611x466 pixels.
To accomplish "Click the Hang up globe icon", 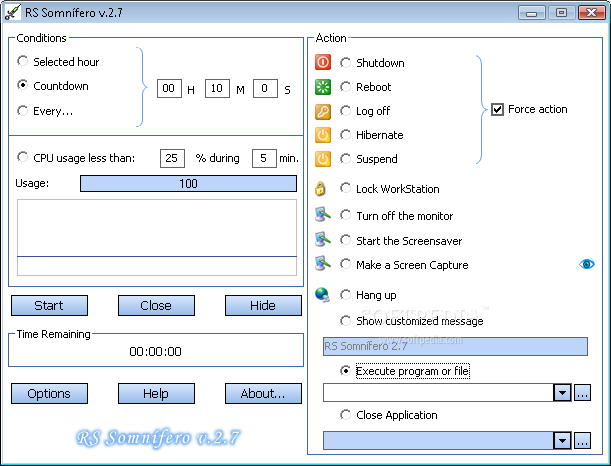I will pyautogui.click(x=323, y=295).
